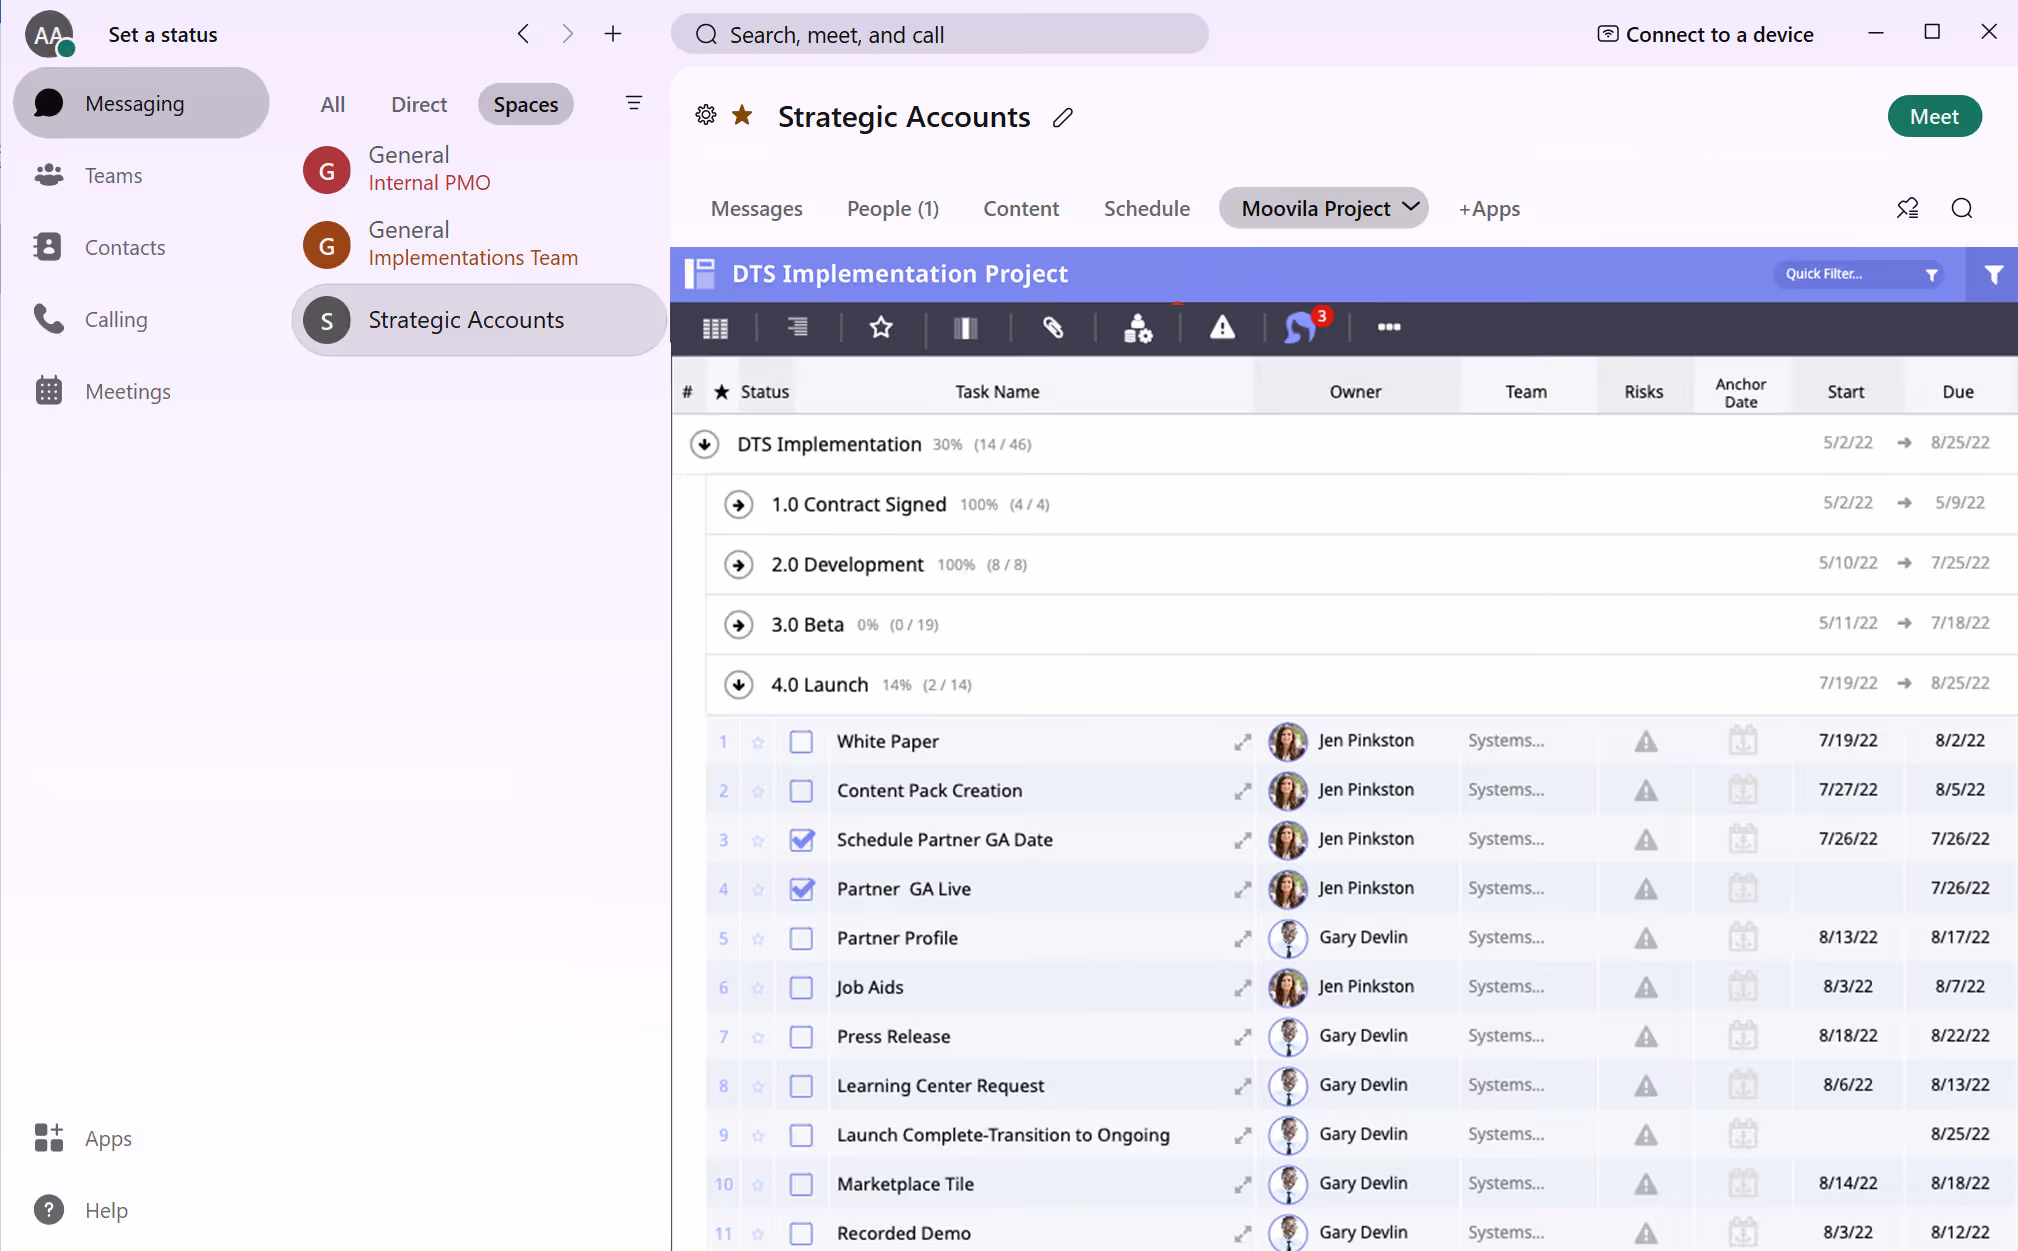Show All conversations filter
The width and height of the screenshot is (2018, 1251).
[x=332, y=104]
